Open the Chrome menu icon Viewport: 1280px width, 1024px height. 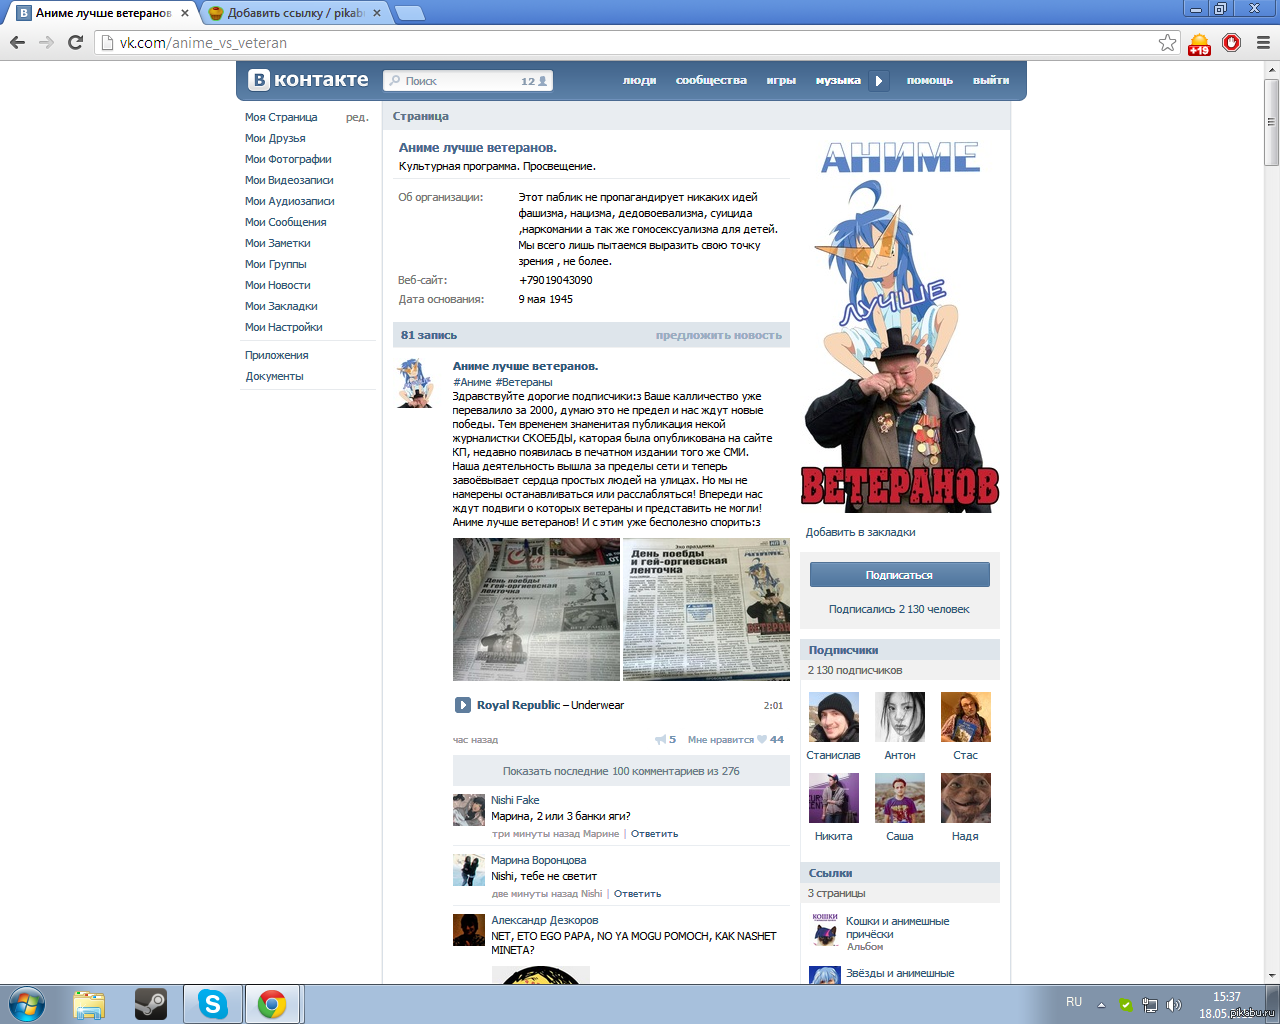click(x=1263, y=42)
